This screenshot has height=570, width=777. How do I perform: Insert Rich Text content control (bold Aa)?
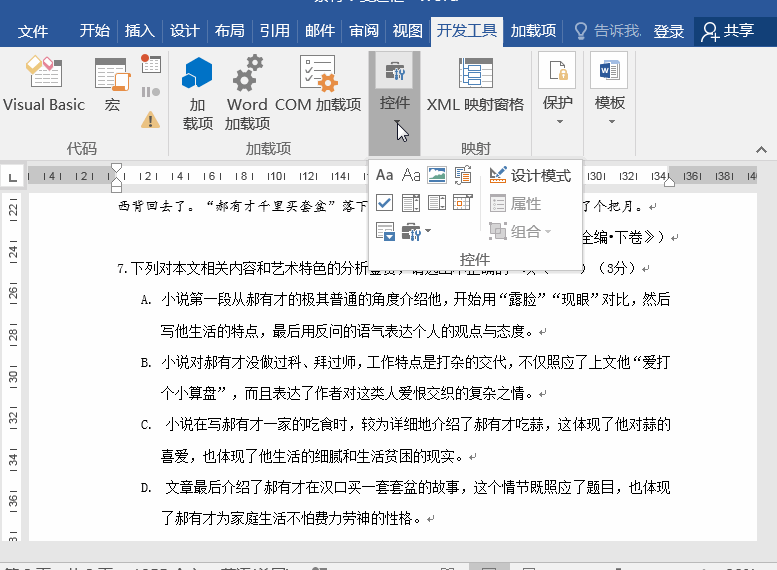point(385,175)
